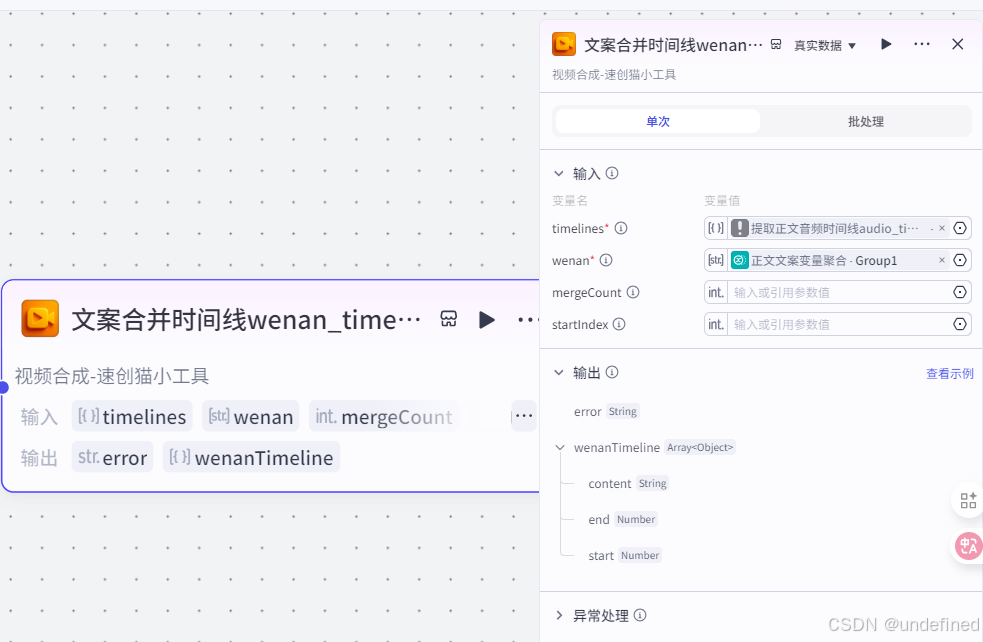This screenshot has height=642, width=983.
Task: Show info tooltip for 输入 section
Action: coord(612,173)
